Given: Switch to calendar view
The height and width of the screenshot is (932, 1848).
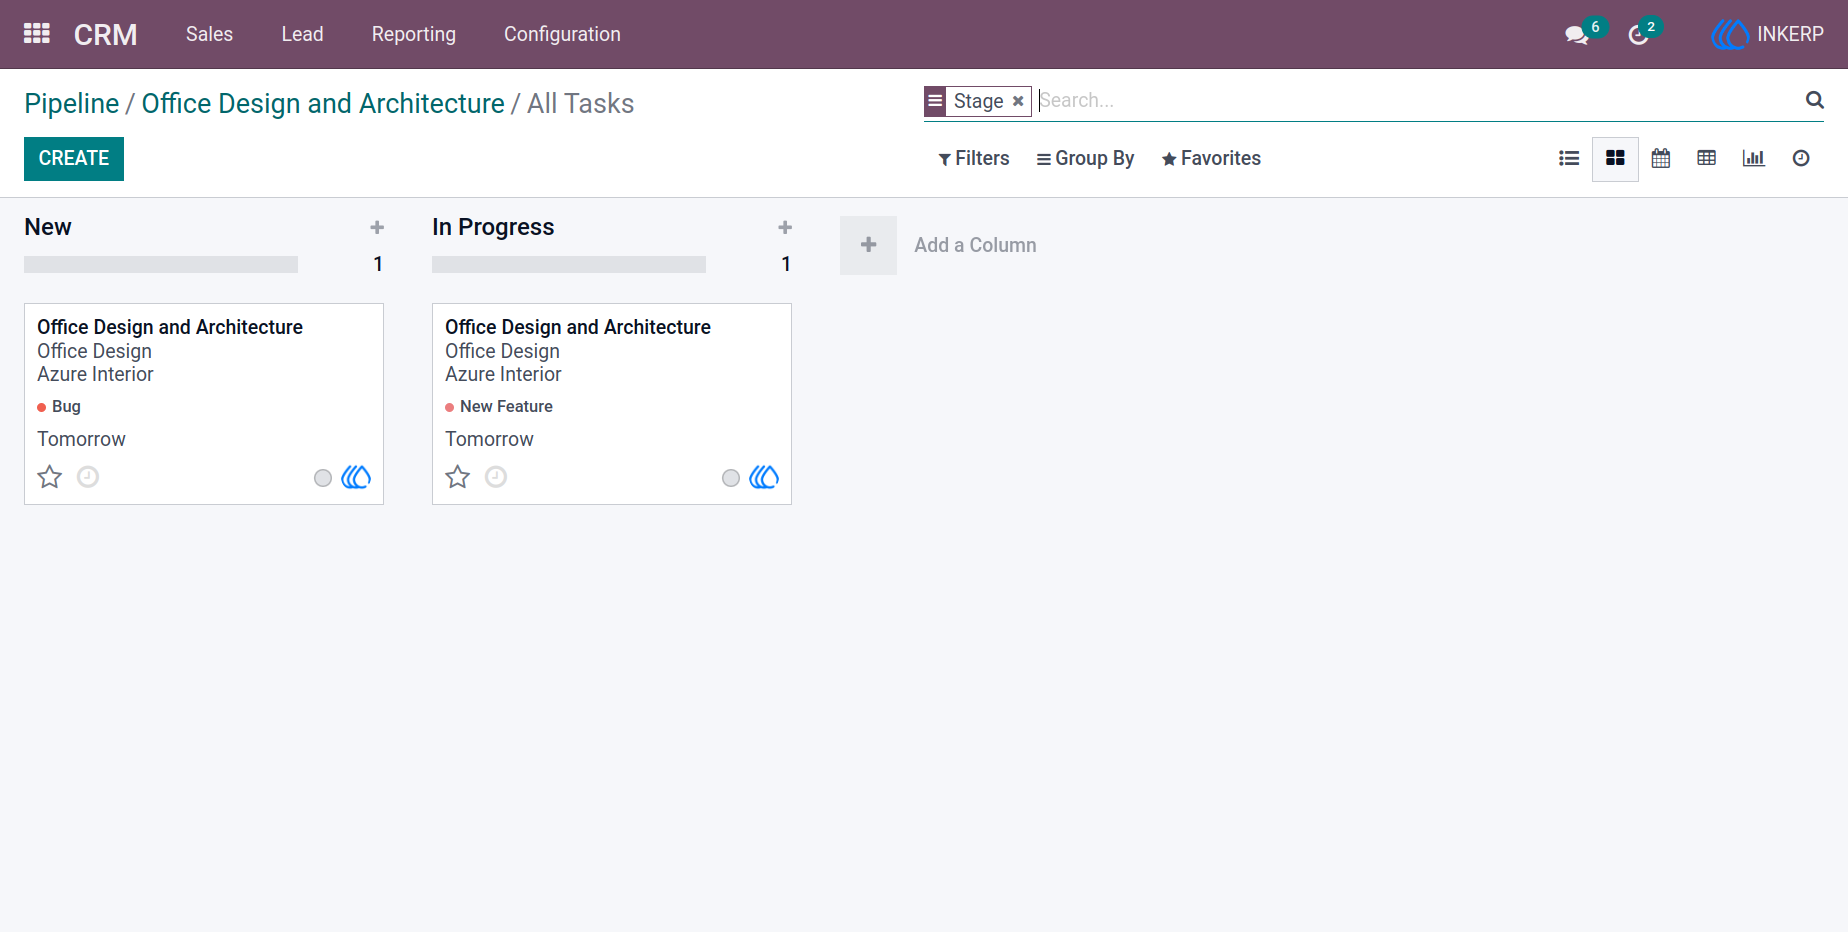Looking at the screenshot, I should click(1661, 158).
